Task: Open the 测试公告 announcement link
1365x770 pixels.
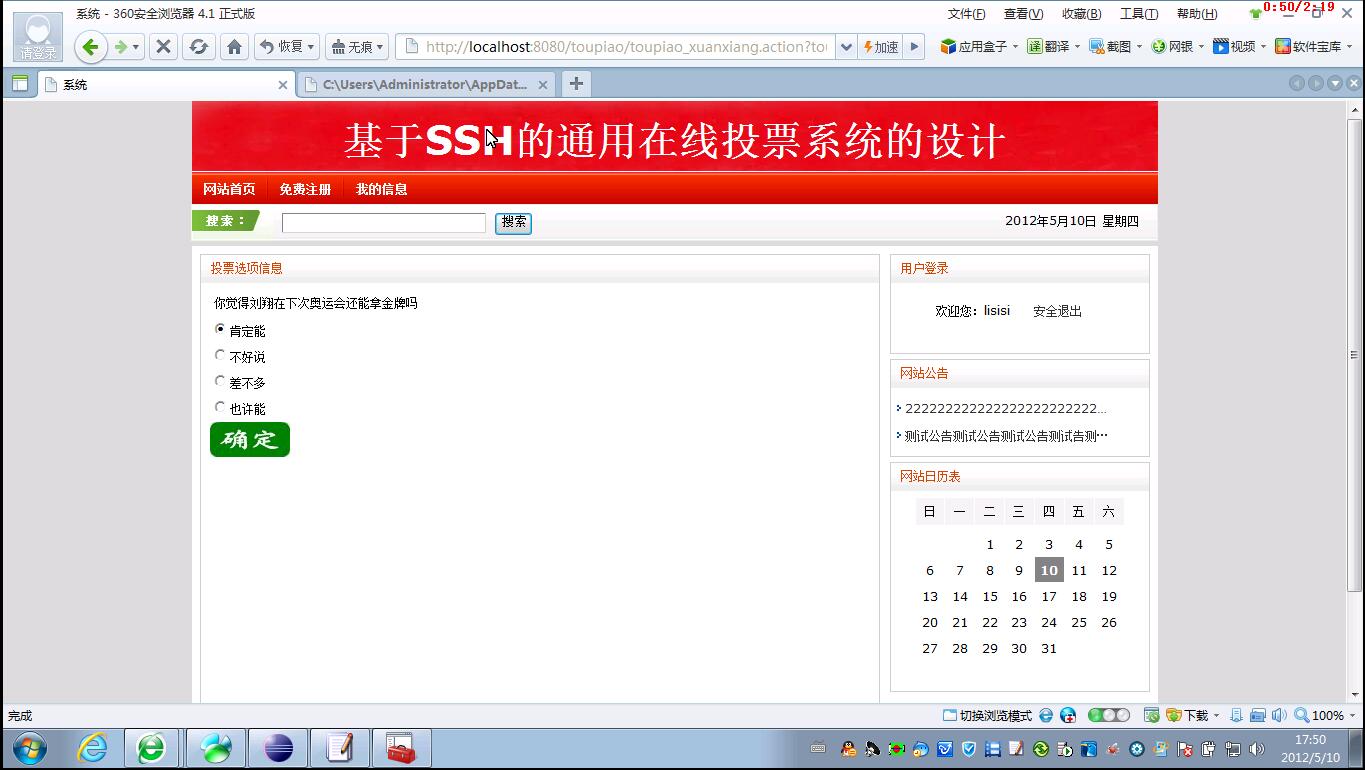Action: click(x=1006, y=436)
